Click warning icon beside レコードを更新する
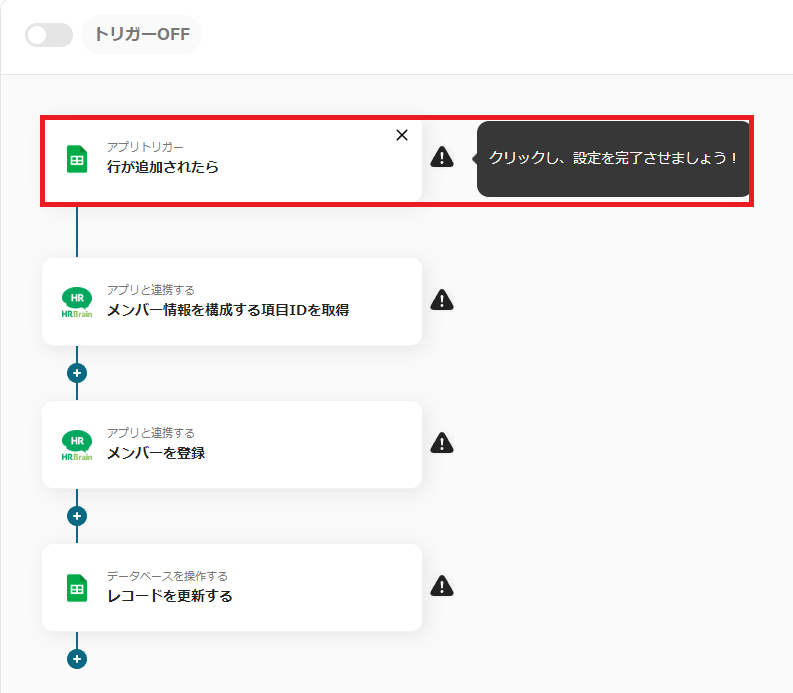 pyautogui.click(x=442, y=586)
